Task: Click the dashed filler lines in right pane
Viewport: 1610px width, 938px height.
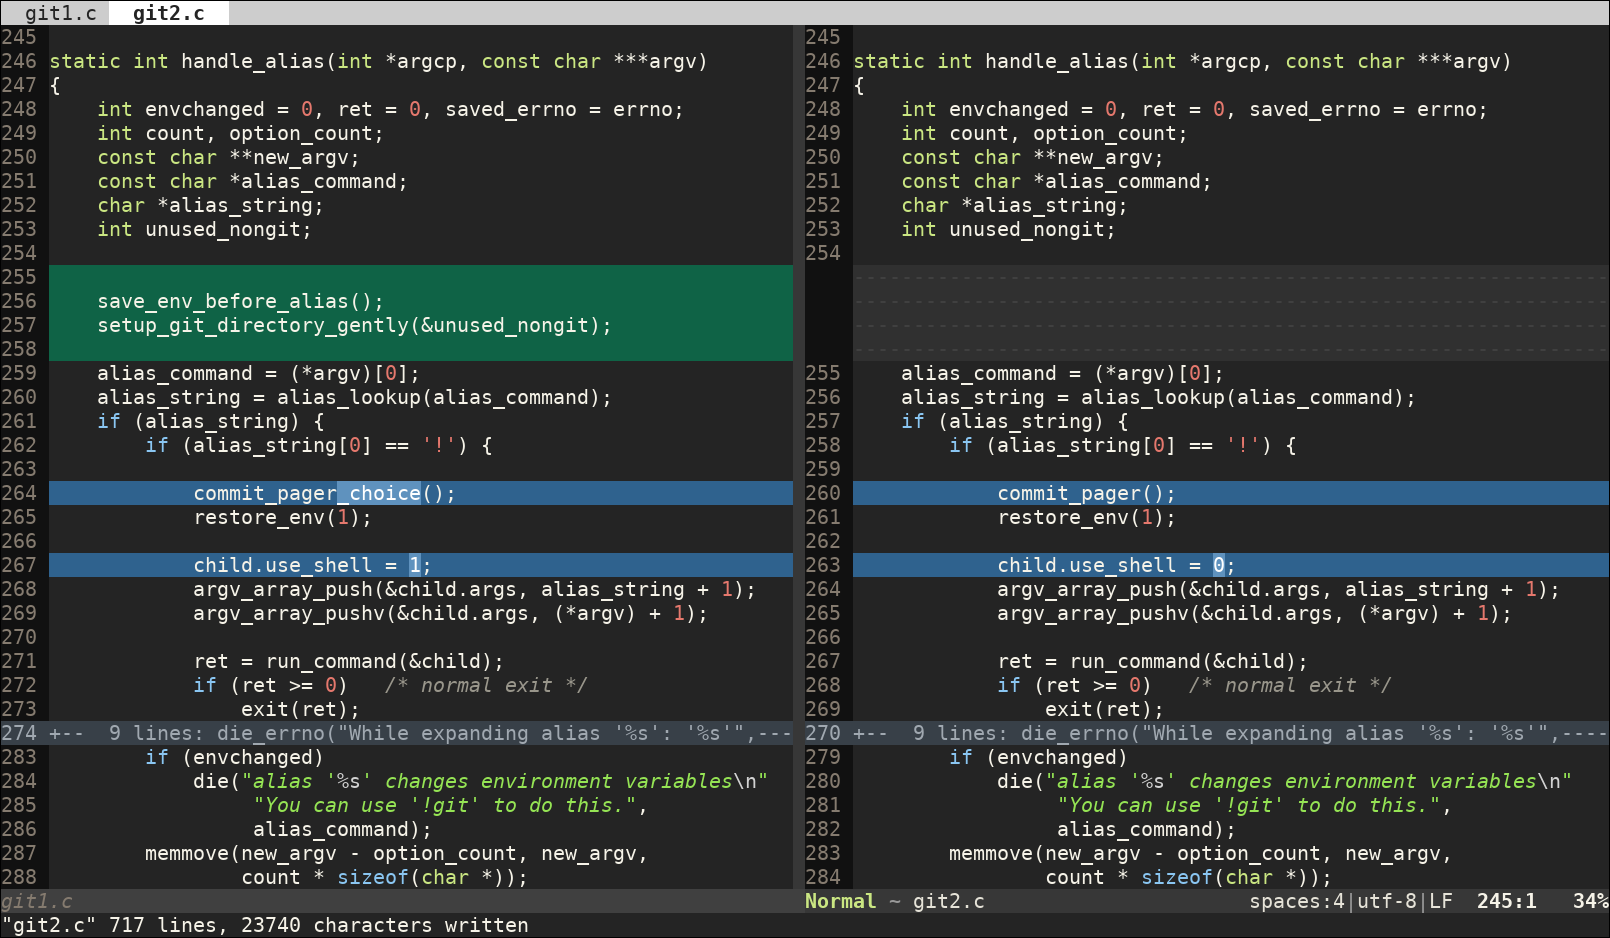Action: [1230, 313]
